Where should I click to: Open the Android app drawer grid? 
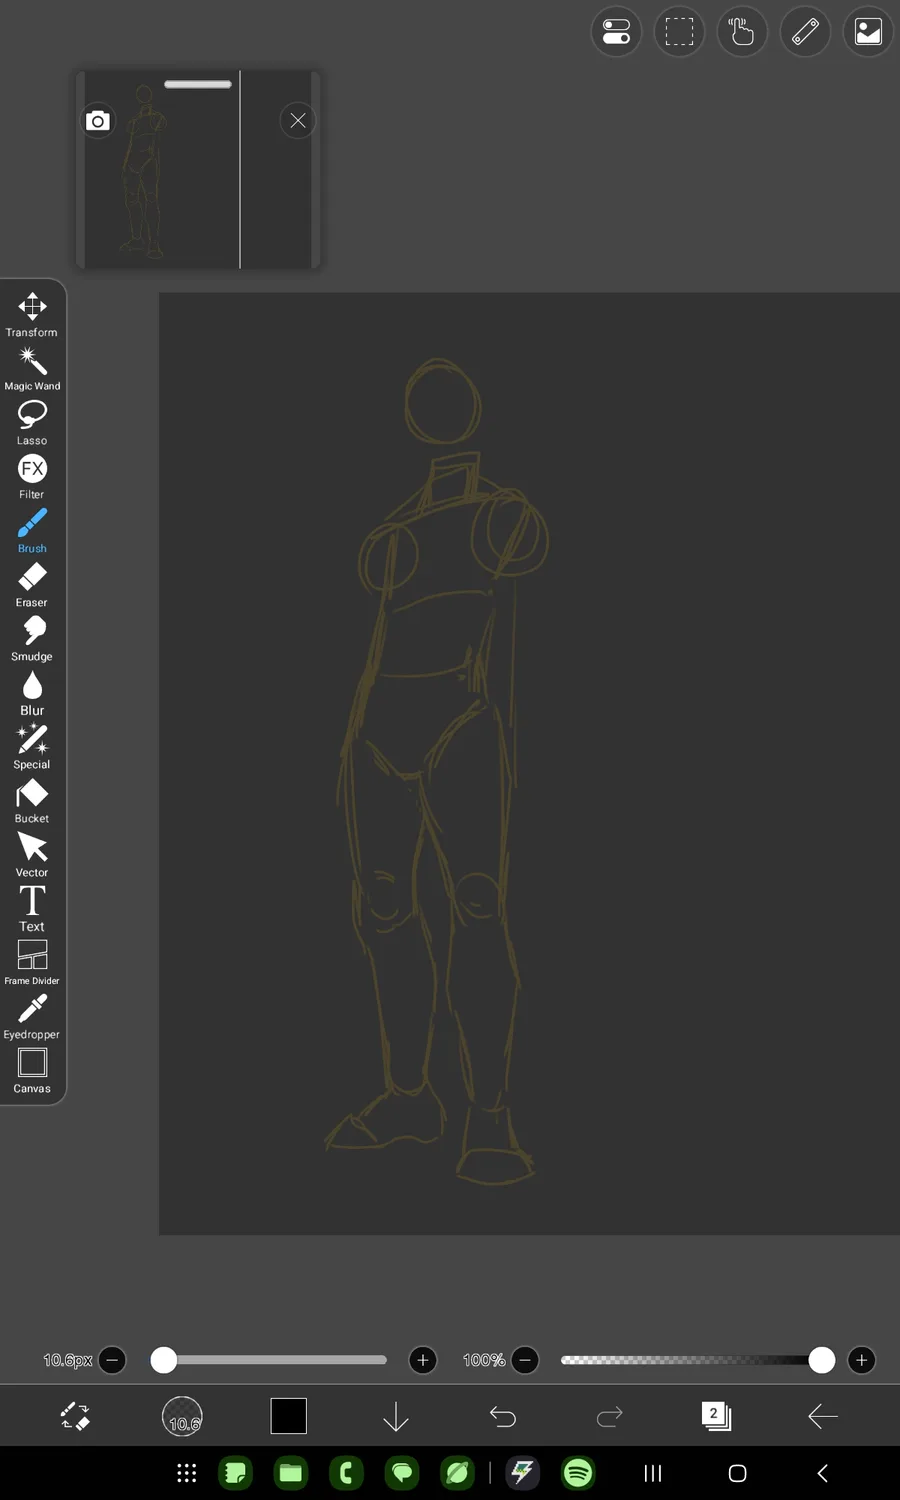[x=187, y=1473]
